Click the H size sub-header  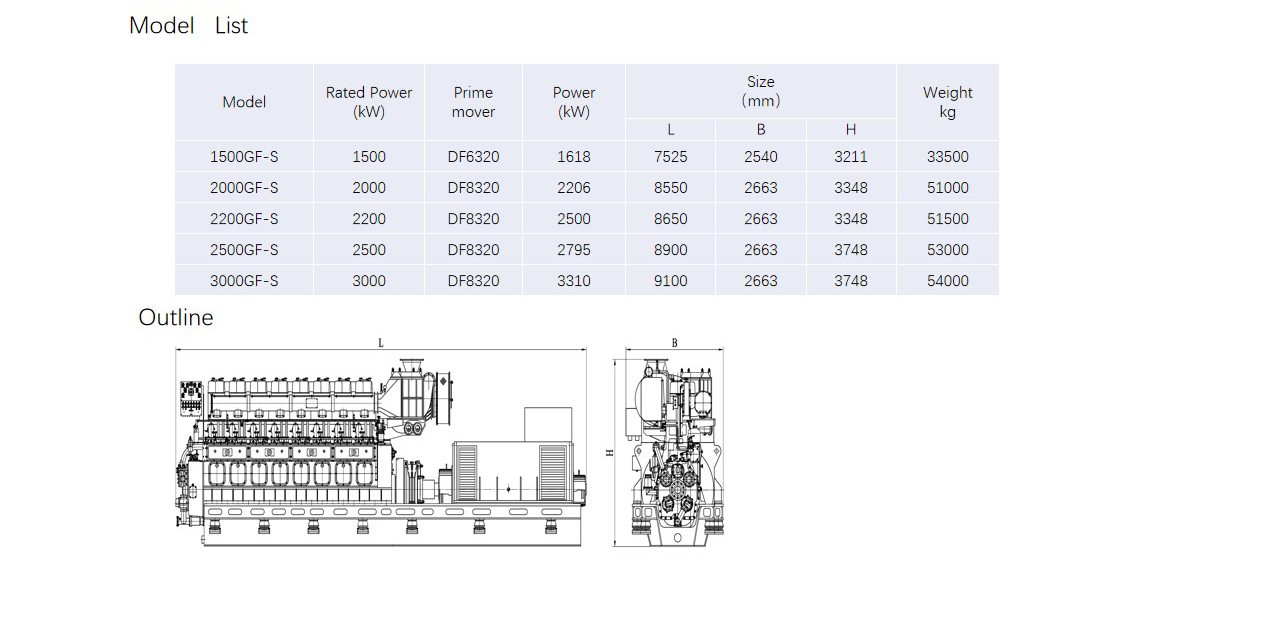click(851, 129)
